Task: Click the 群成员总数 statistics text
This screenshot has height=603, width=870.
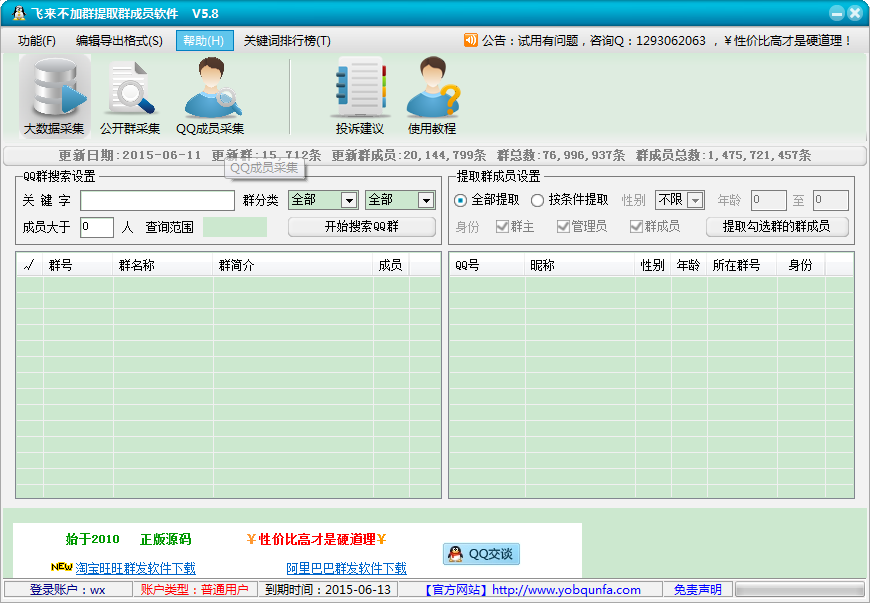Action: [x=724, y=155]
